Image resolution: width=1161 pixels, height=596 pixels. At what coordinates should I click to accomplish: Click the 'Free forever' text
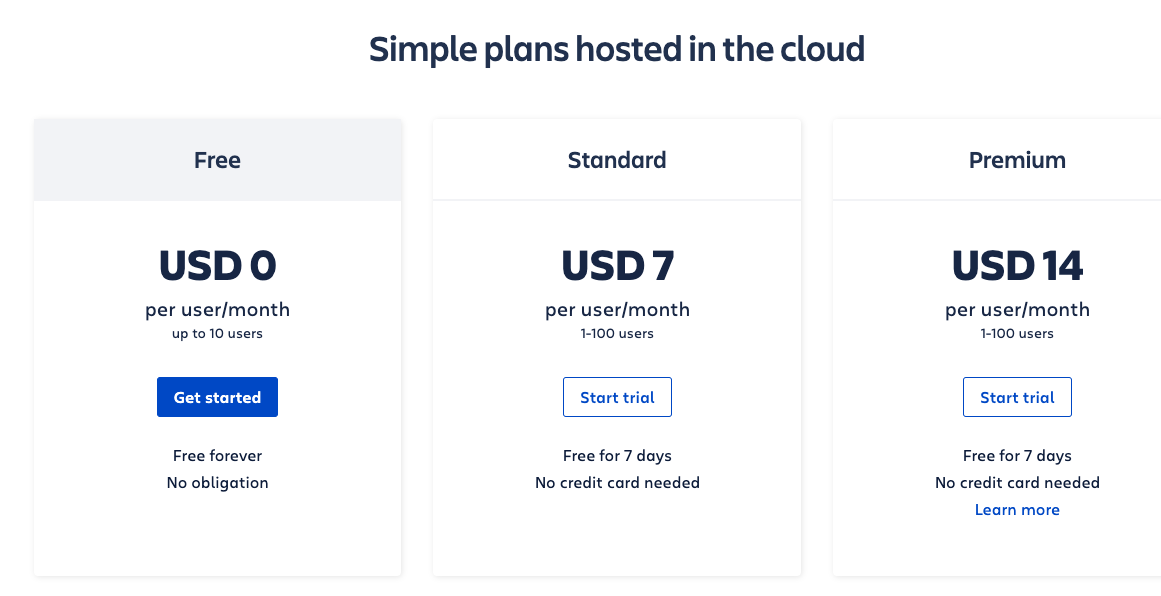pos(217,455)
